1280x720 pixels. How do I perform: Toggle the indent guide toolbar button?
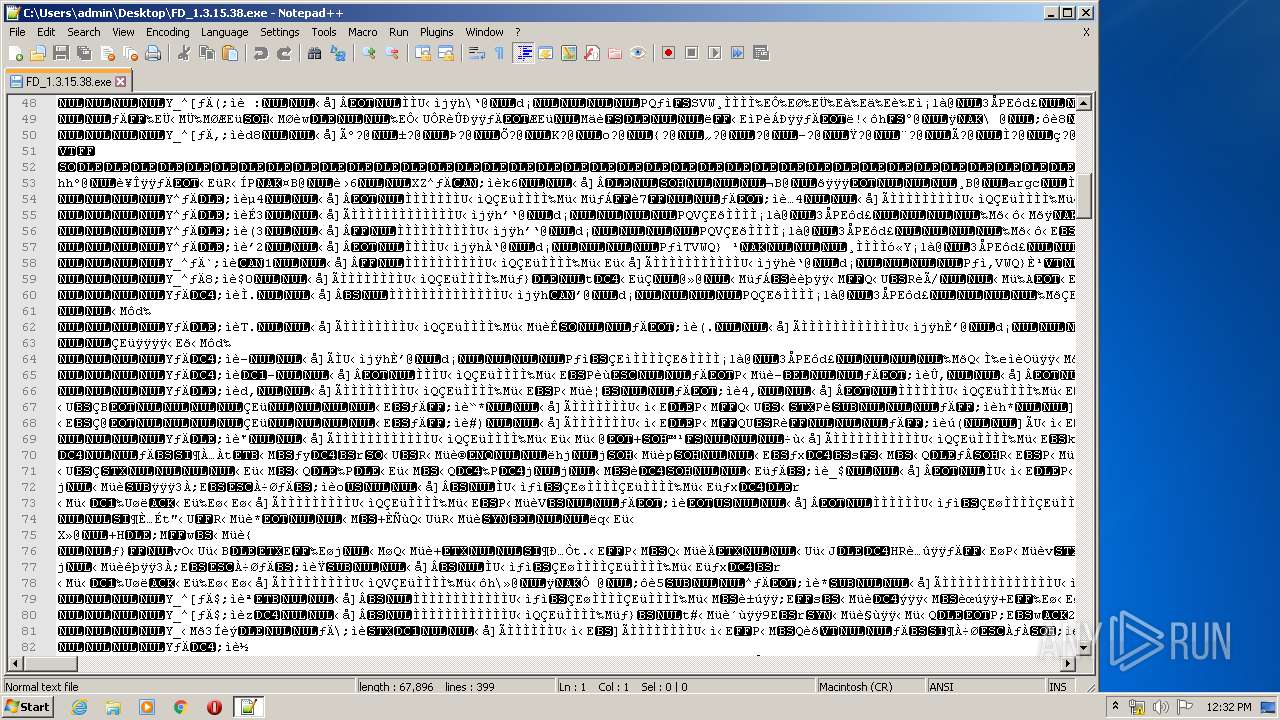pos(523,53)
